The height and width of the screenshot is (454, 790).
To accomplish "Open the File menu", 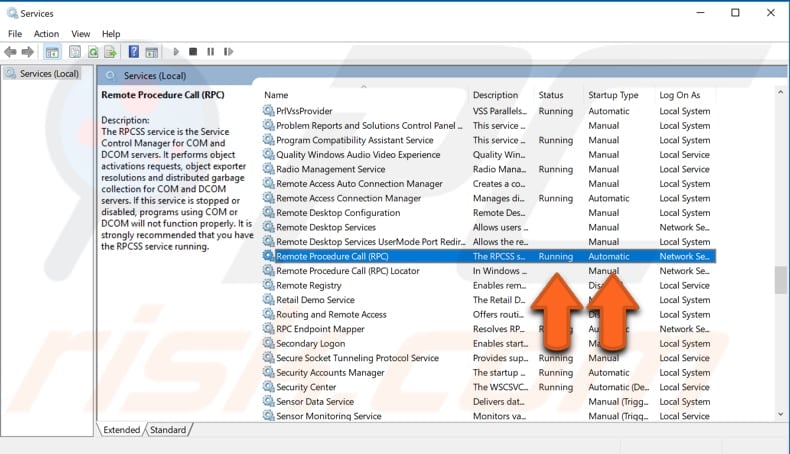I will (x=15, y=34).
